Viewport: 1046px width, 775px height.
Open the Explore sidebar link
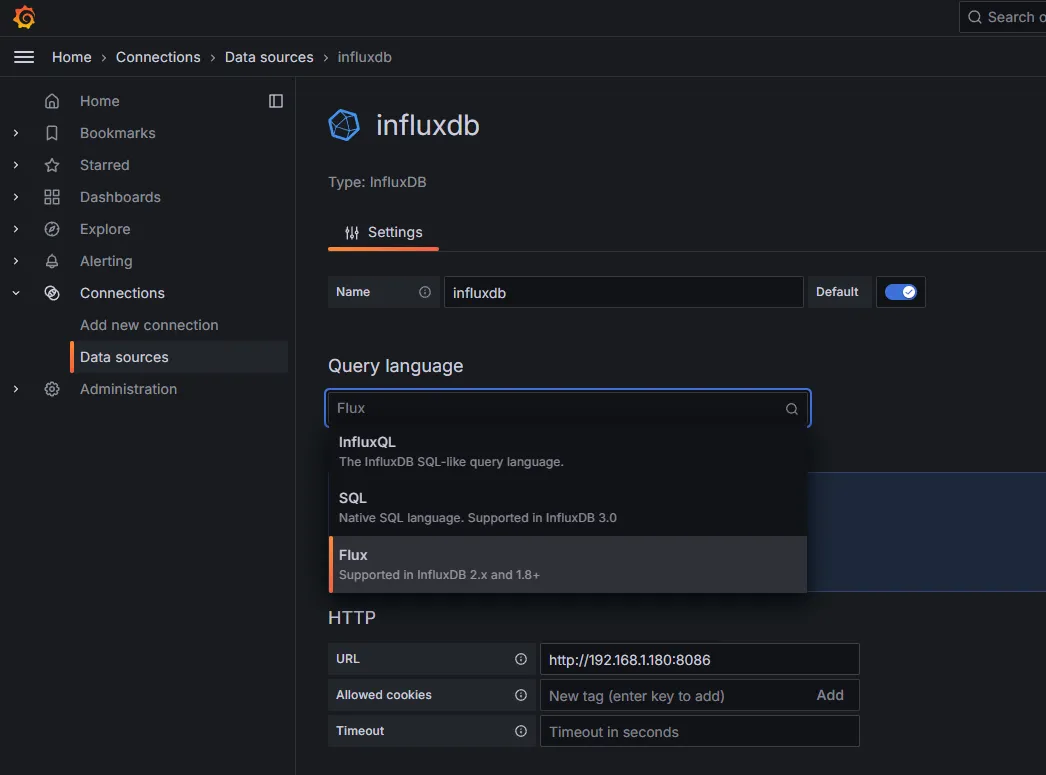pos(105,229)
